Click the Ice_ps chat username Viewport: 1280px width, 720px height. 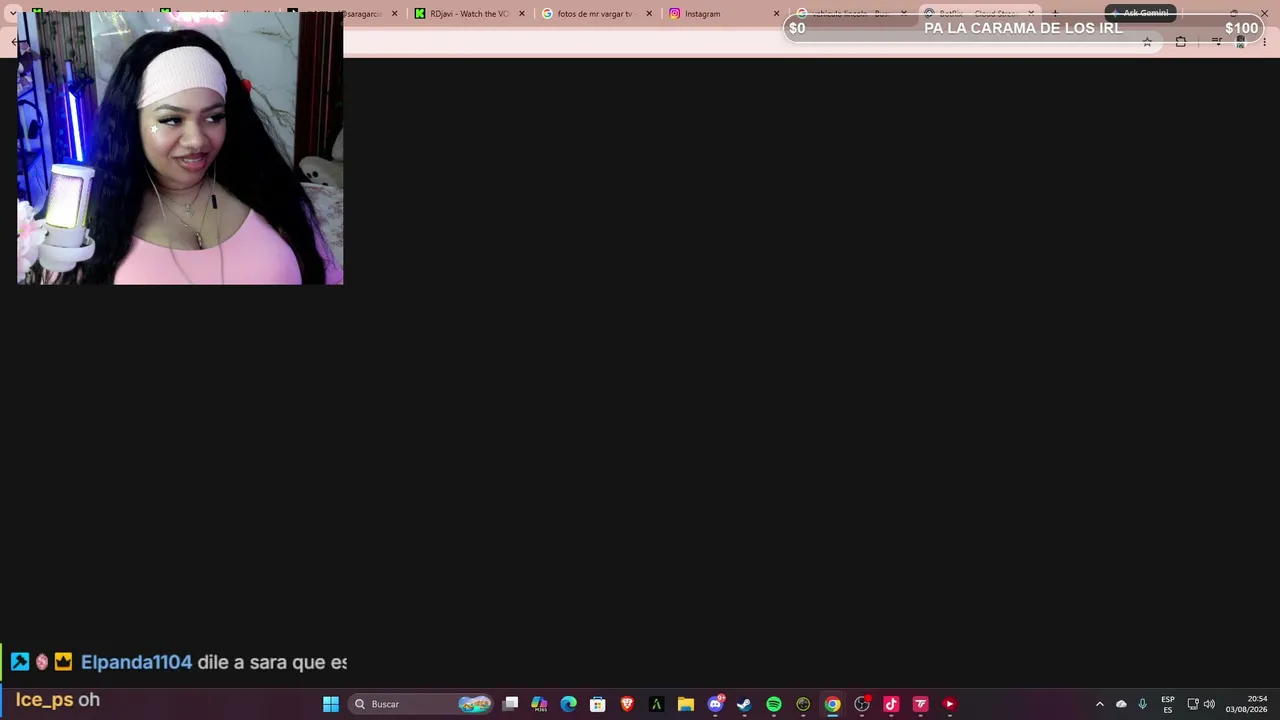tap(45, 700)
